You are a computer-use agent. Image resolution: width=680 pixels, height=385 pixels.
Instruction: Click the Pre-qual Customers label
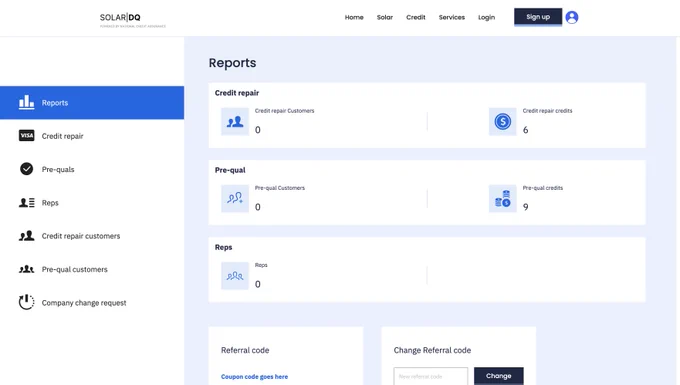pyautogui.click(x=280, y=188)
